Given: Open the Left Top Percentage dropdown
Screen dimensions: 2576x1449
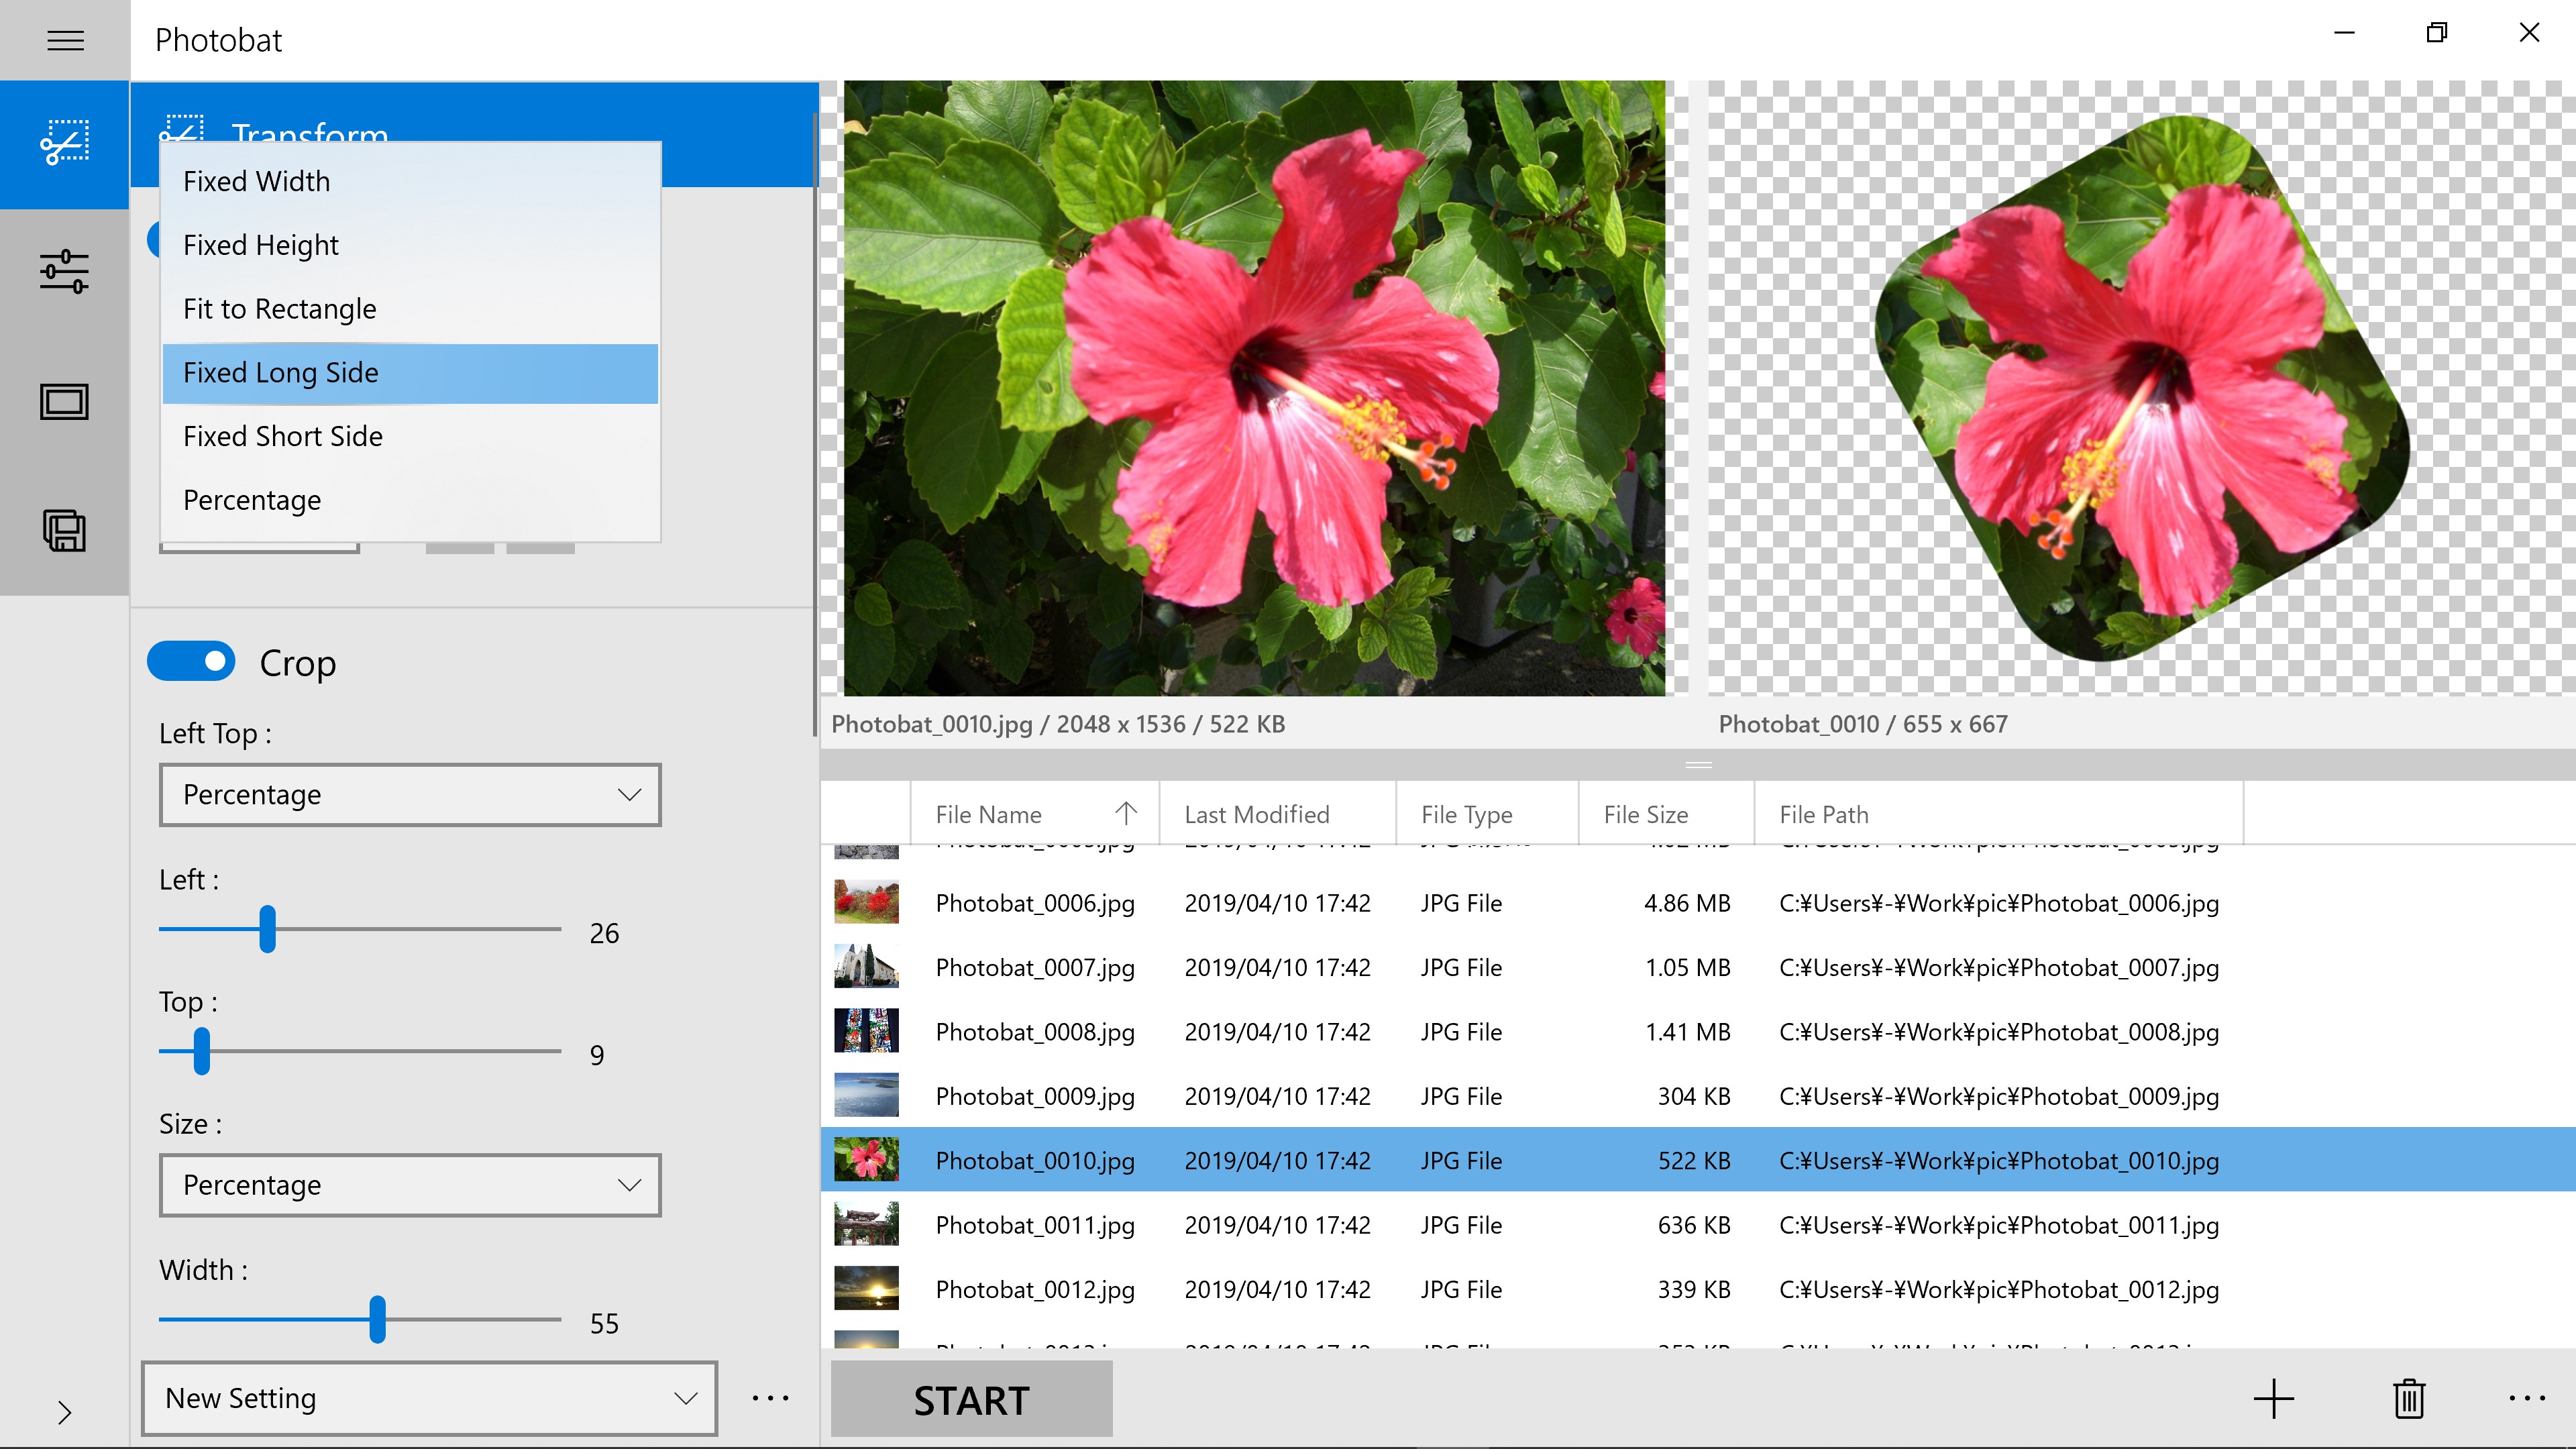Looking at the screenshot, I should point(410,795).
